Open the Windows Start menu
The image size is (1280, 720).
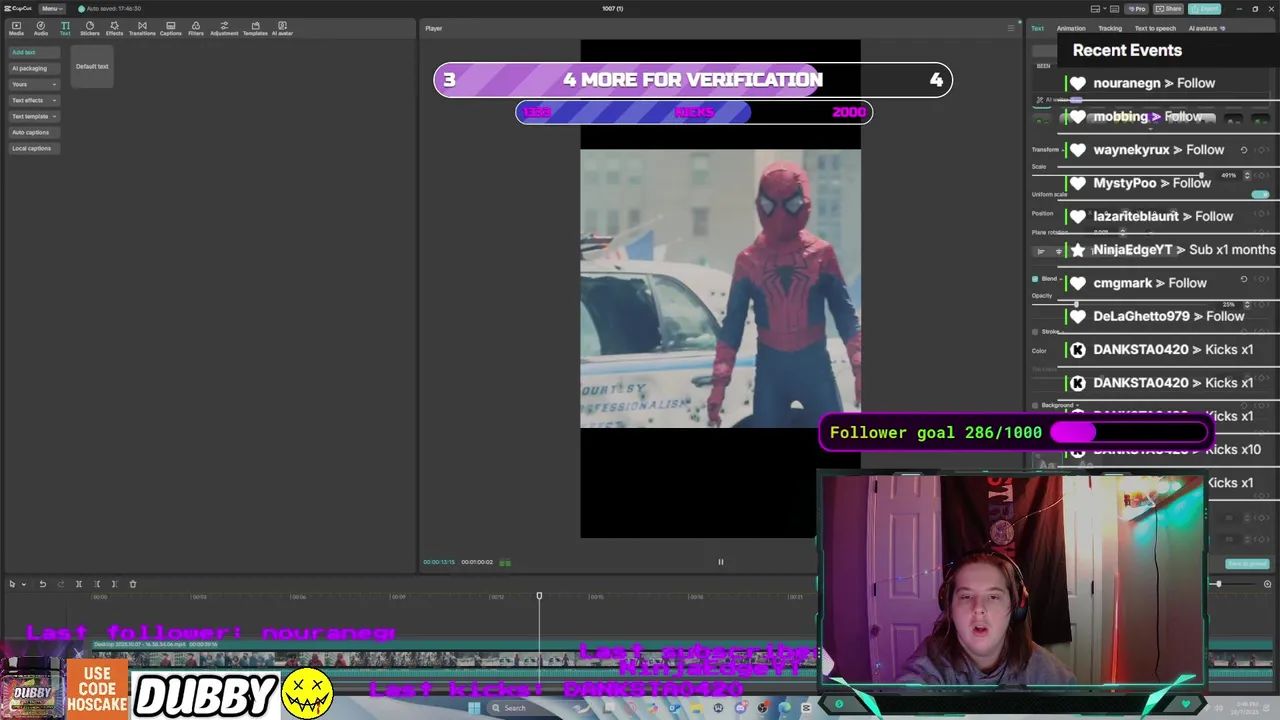[474, 708]
